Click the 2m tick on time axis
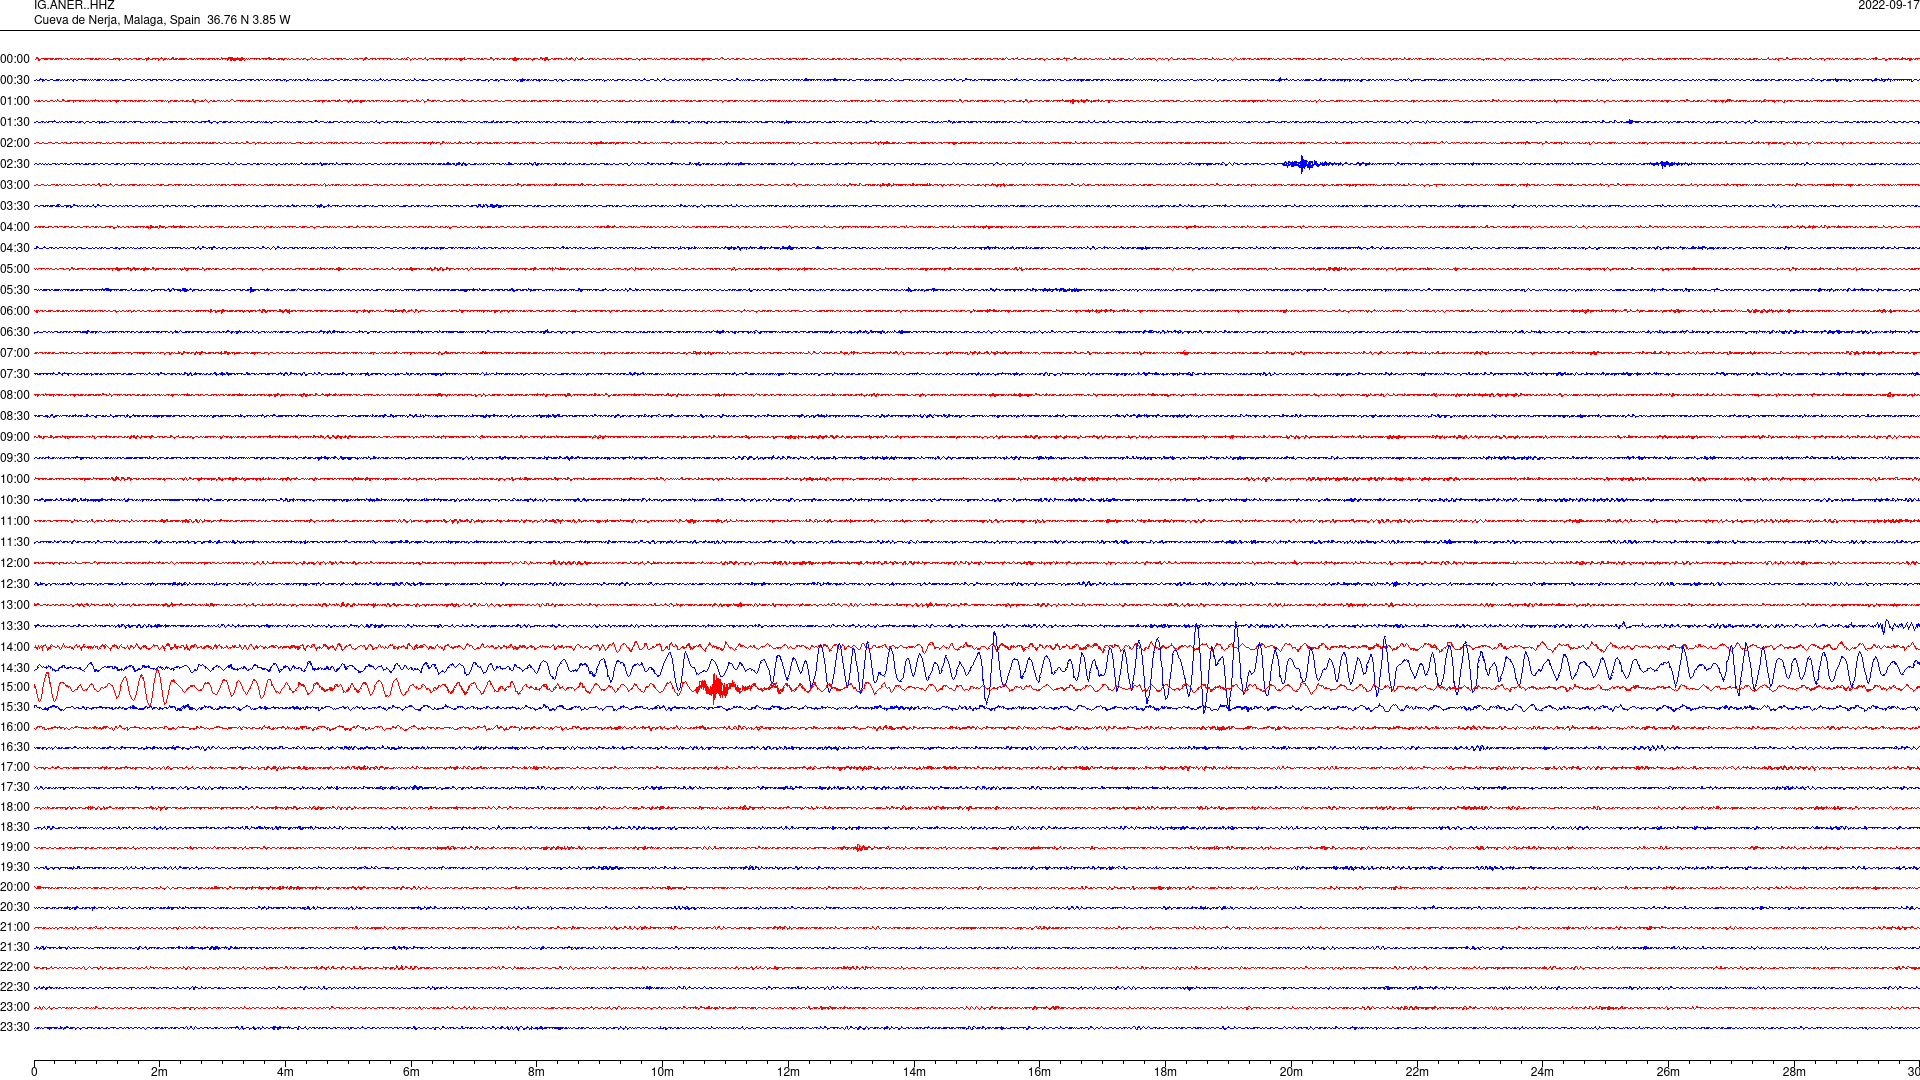The height and width of the screenshot is (1080, 1920). (159, 1072)
